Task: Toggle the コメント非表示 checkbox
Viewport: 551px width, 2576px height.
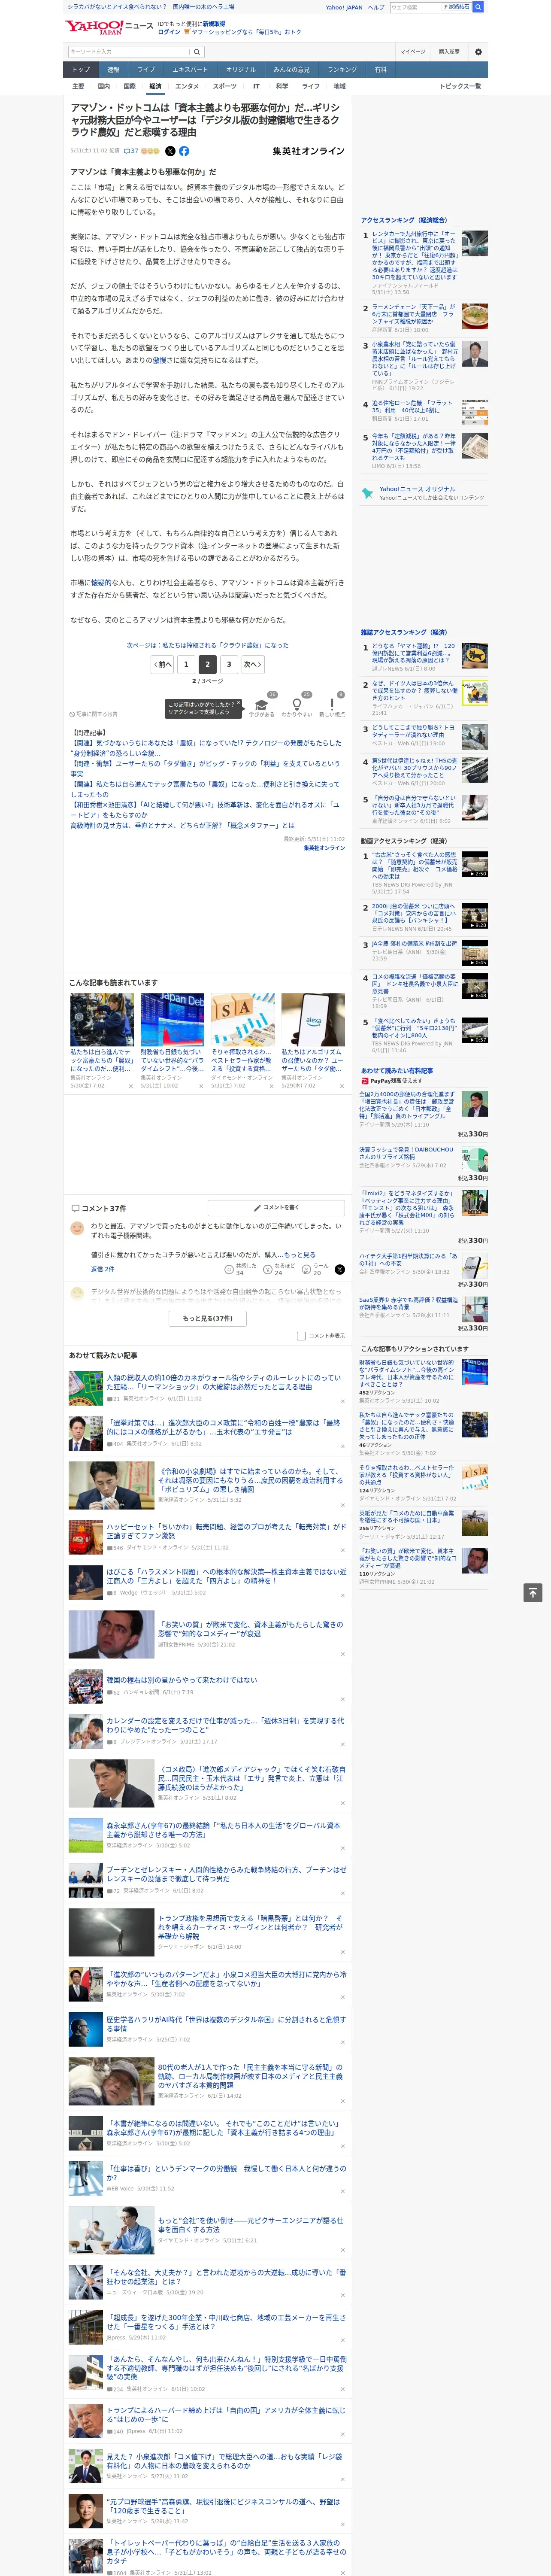Action: point(301,1336)
